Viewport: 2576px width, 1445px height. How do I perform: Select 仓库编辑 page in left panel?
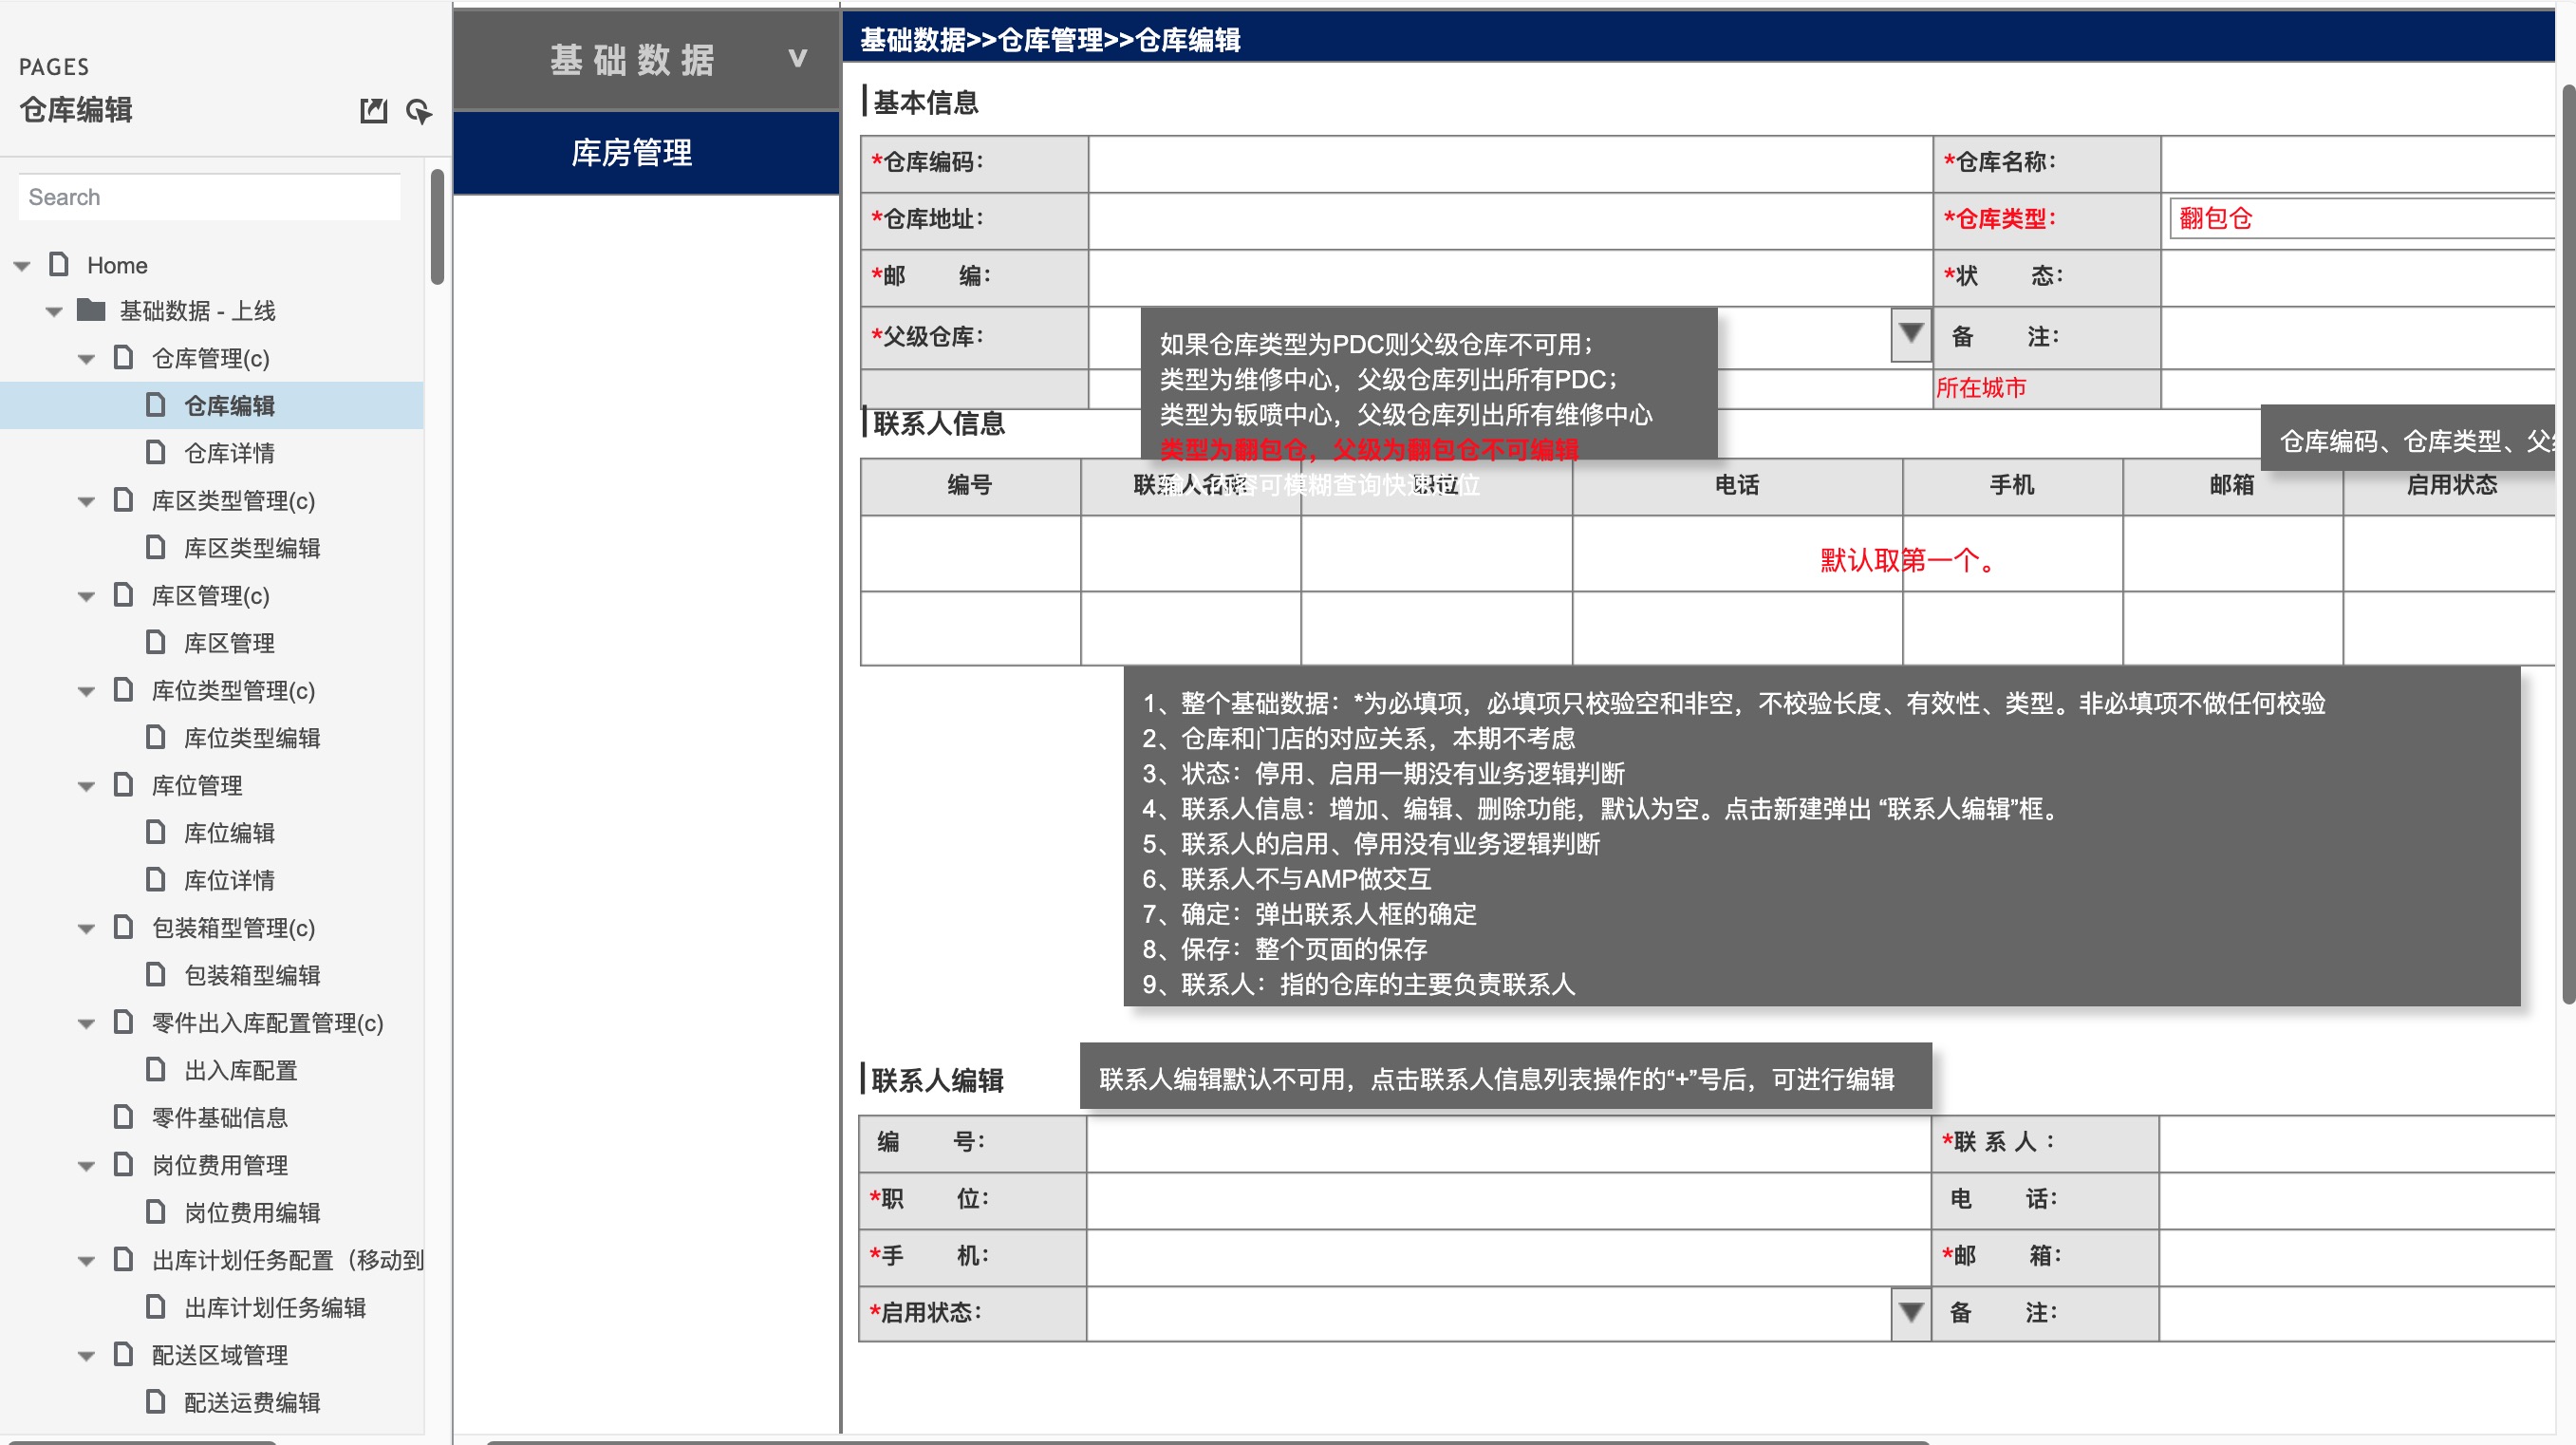(230, 403)
